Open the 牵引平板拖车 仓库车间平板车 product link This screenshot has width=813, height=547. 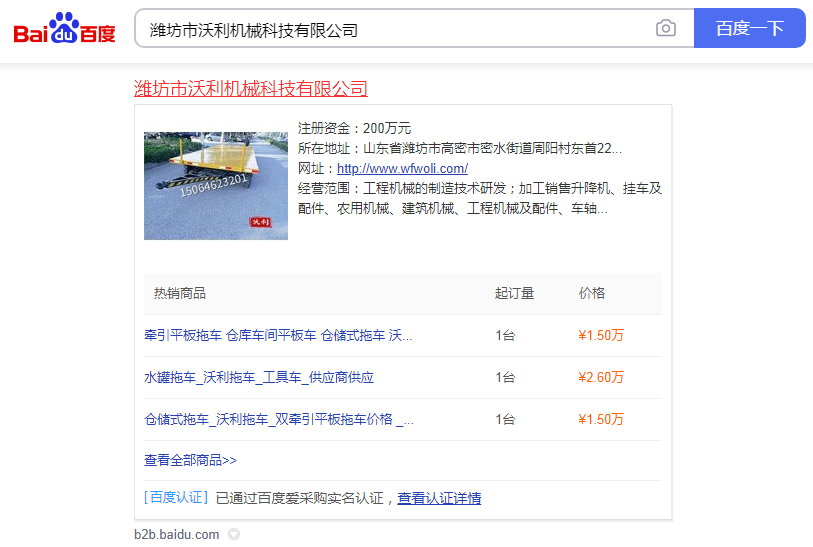coord(278,336)
